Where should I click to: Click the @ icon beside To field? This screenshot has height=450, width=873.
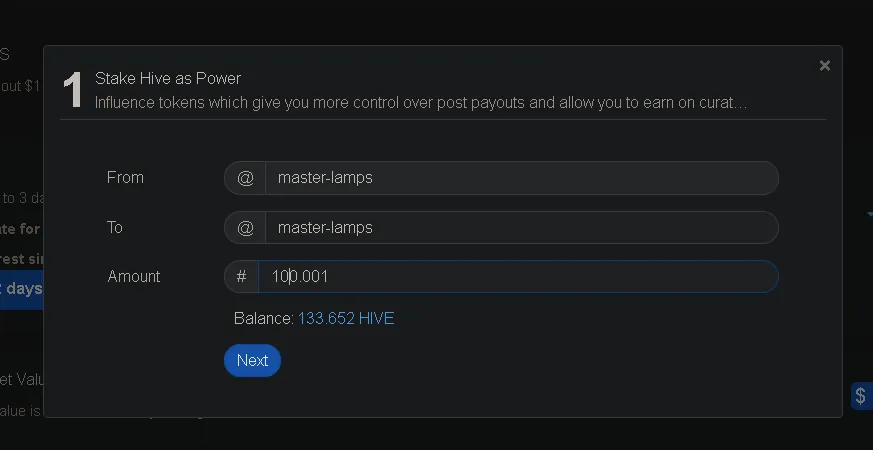(x=245, y=228)
